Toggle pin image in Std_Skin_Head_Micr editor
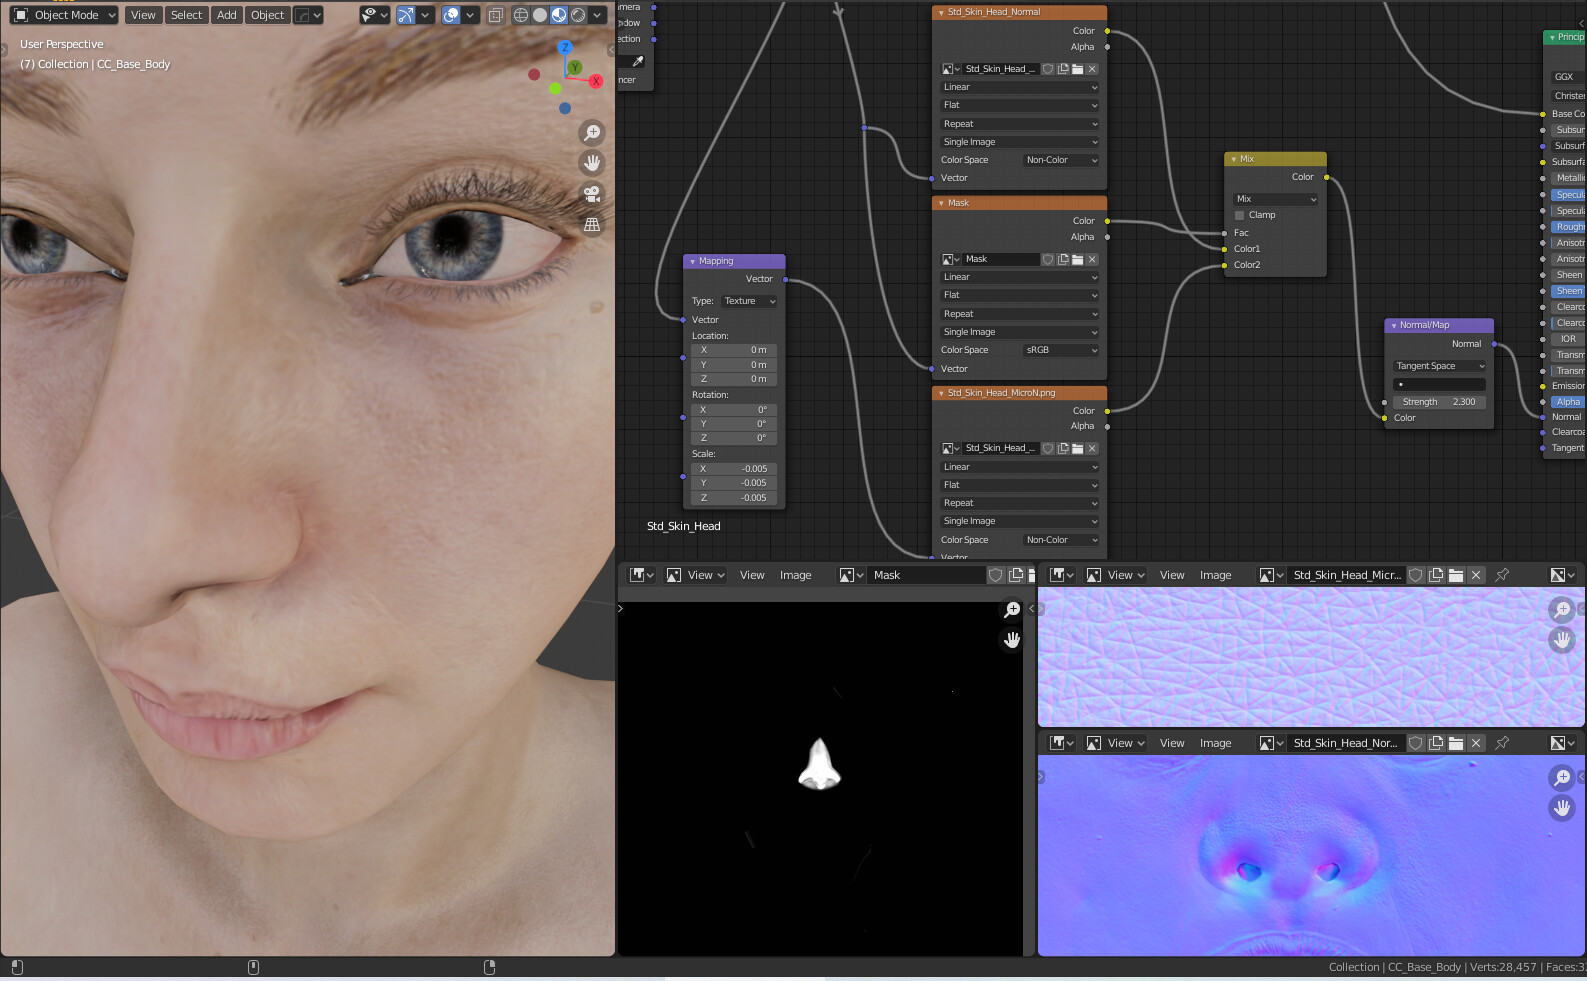 pos(1502,575)
